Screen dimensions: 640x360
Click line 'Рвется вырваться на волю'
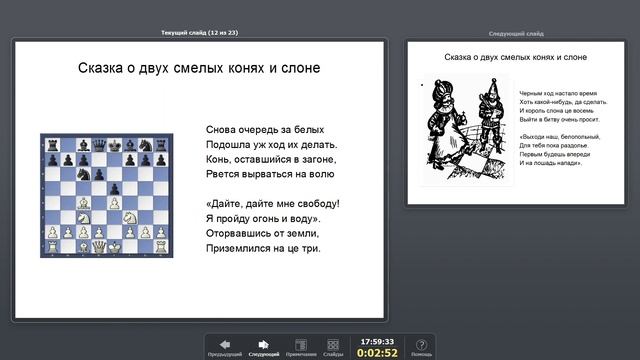click(270, 174)
